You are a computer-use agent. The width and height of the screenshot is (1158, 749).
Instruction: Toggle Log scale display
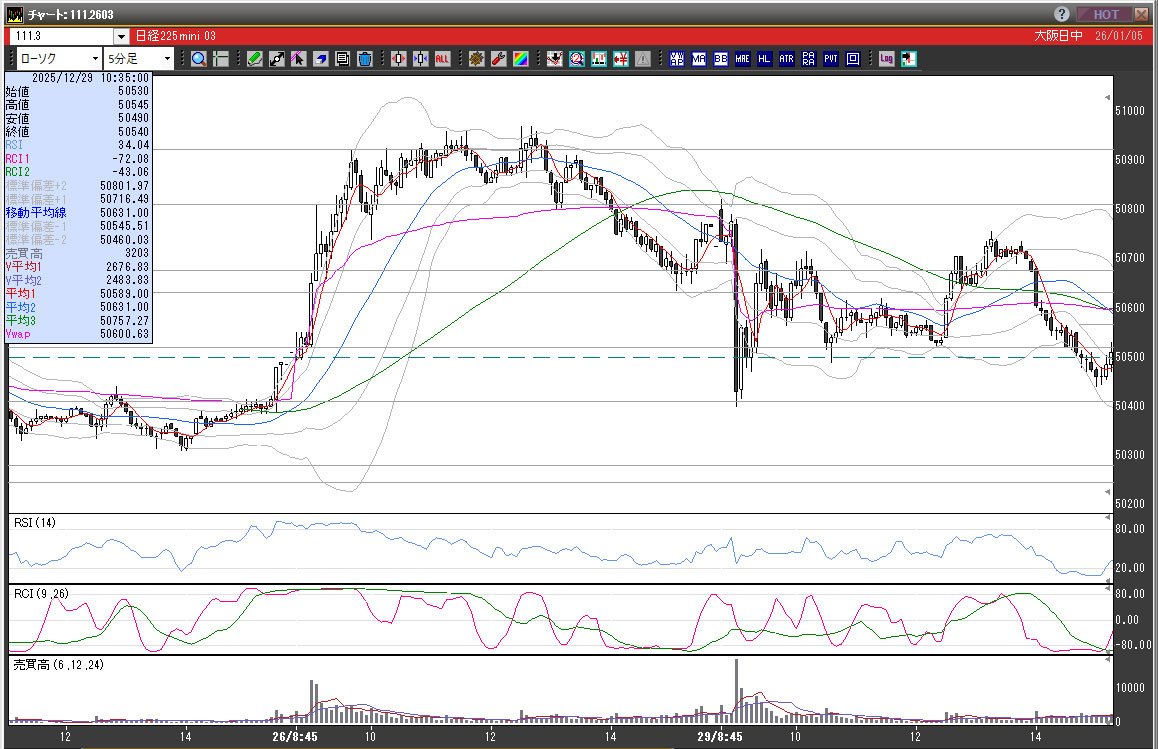(x=886, y=59)
